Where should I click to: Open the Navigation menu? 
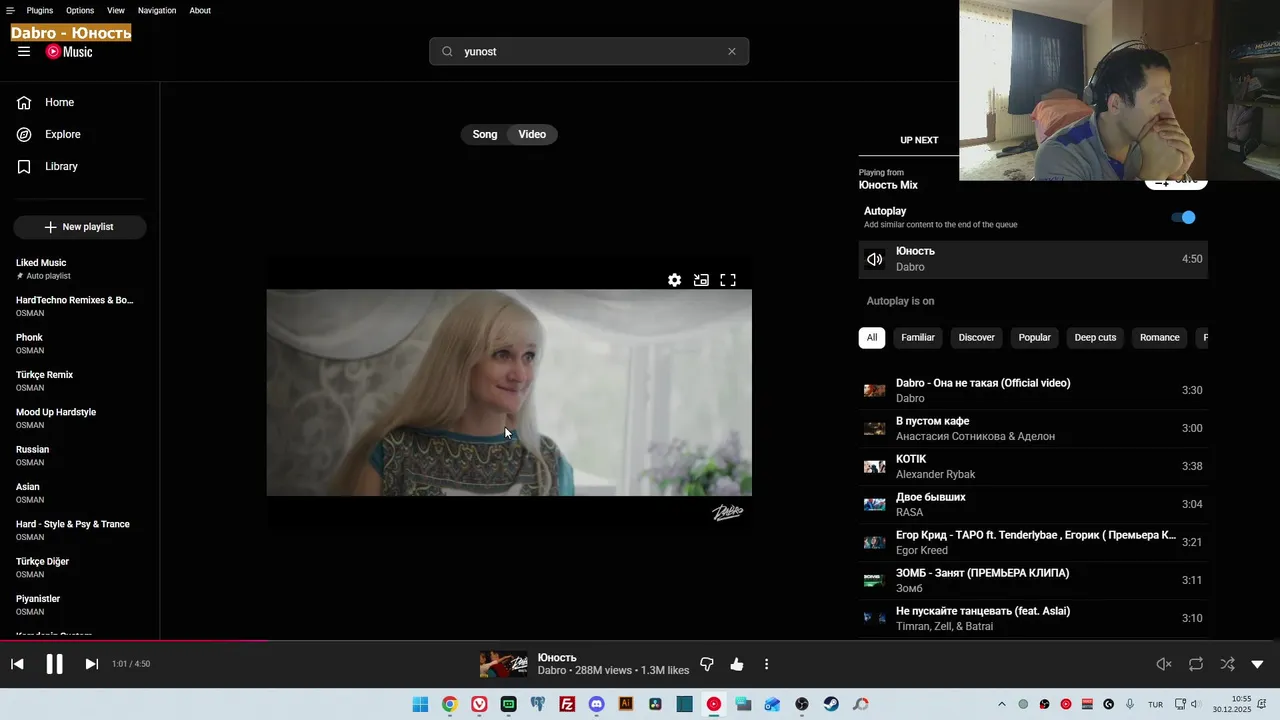coord(157,10)
